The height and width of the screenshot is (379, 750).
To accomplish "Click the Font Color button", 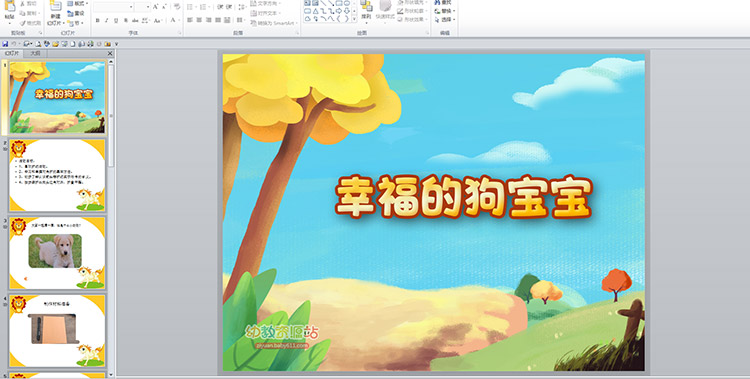I will click(174, 20).
